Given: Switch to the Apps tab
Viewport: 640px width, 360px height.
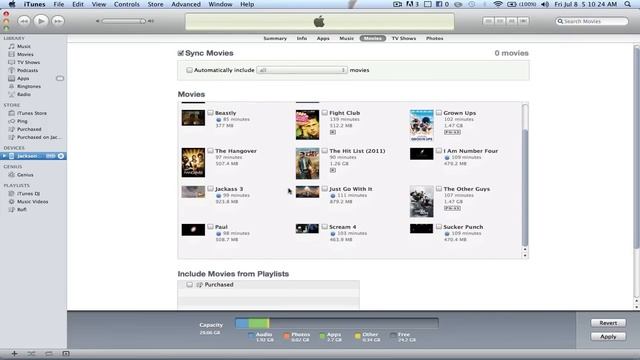Looking at the screenshot, I should tap(323, 38).
